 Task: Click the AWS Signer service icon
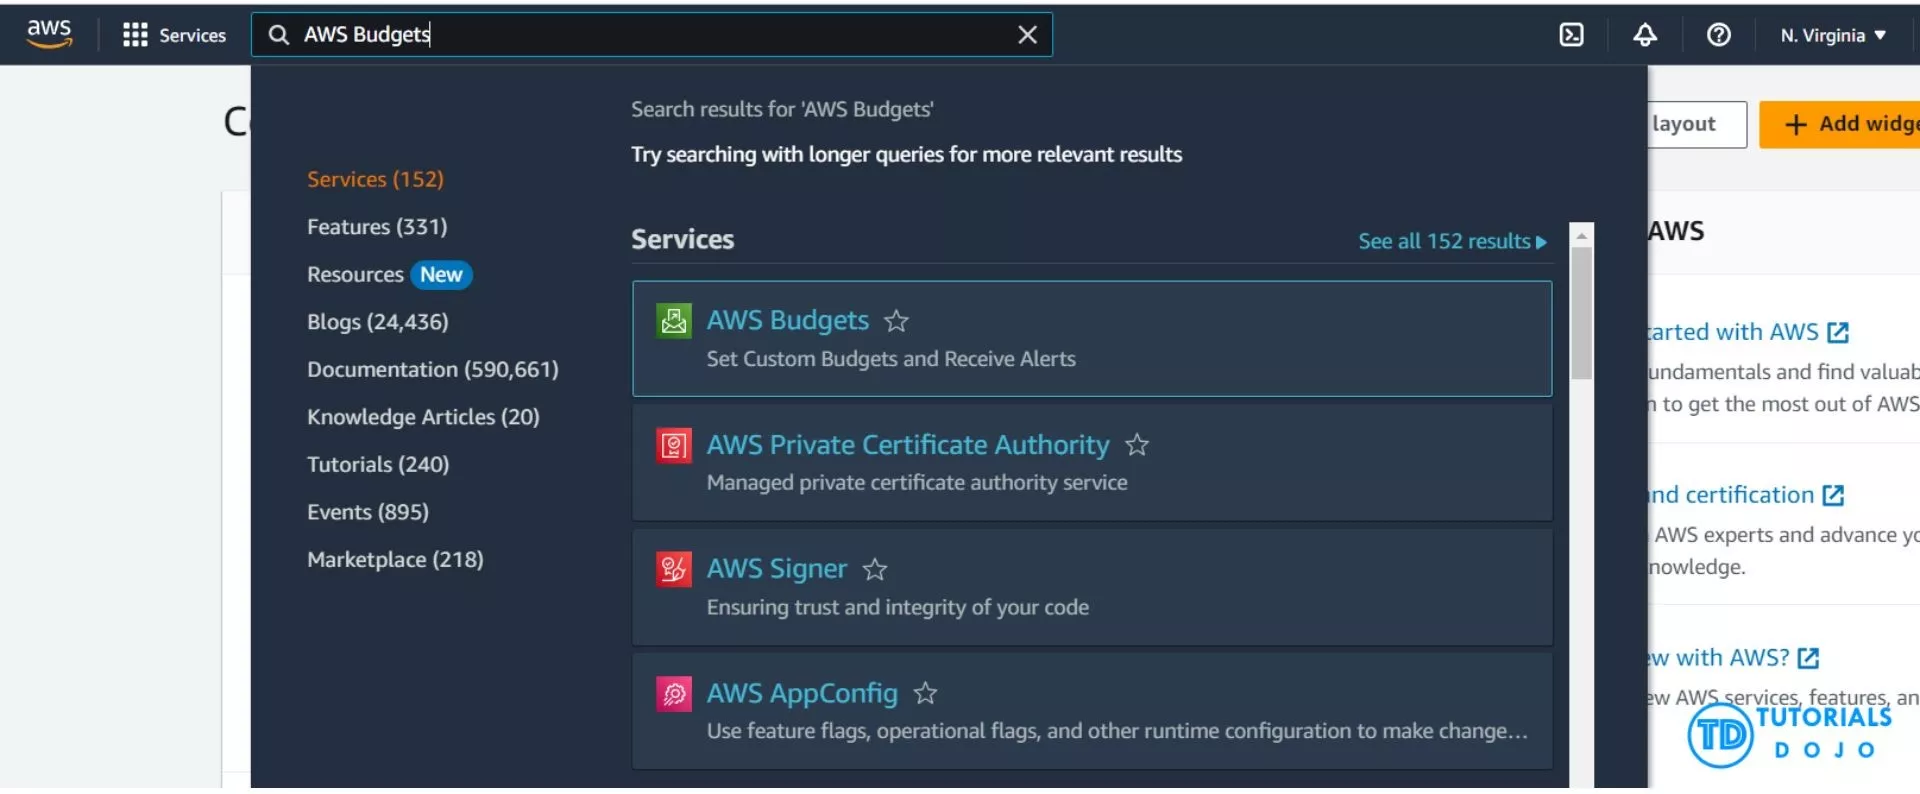pyautogui.click(x=674, y=569)
